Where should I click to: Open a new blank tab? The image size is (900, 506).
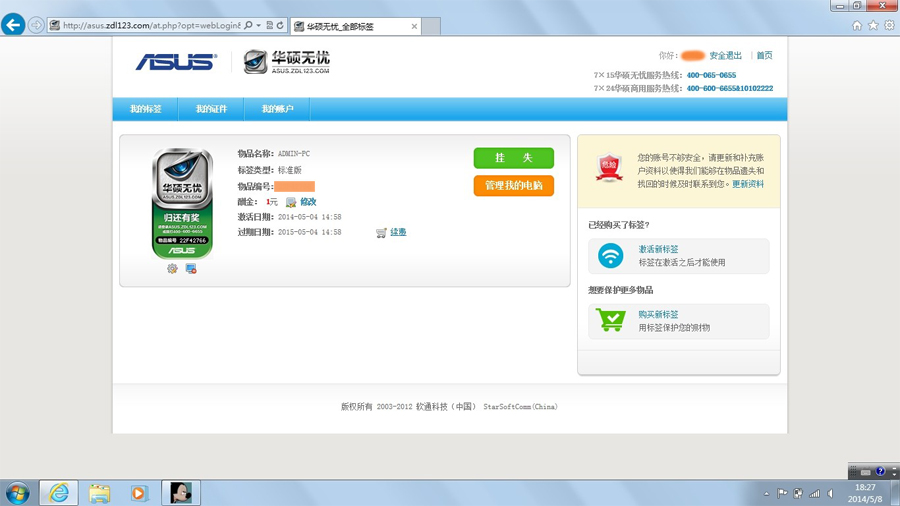pyautogui.click(x=431, y=26)
